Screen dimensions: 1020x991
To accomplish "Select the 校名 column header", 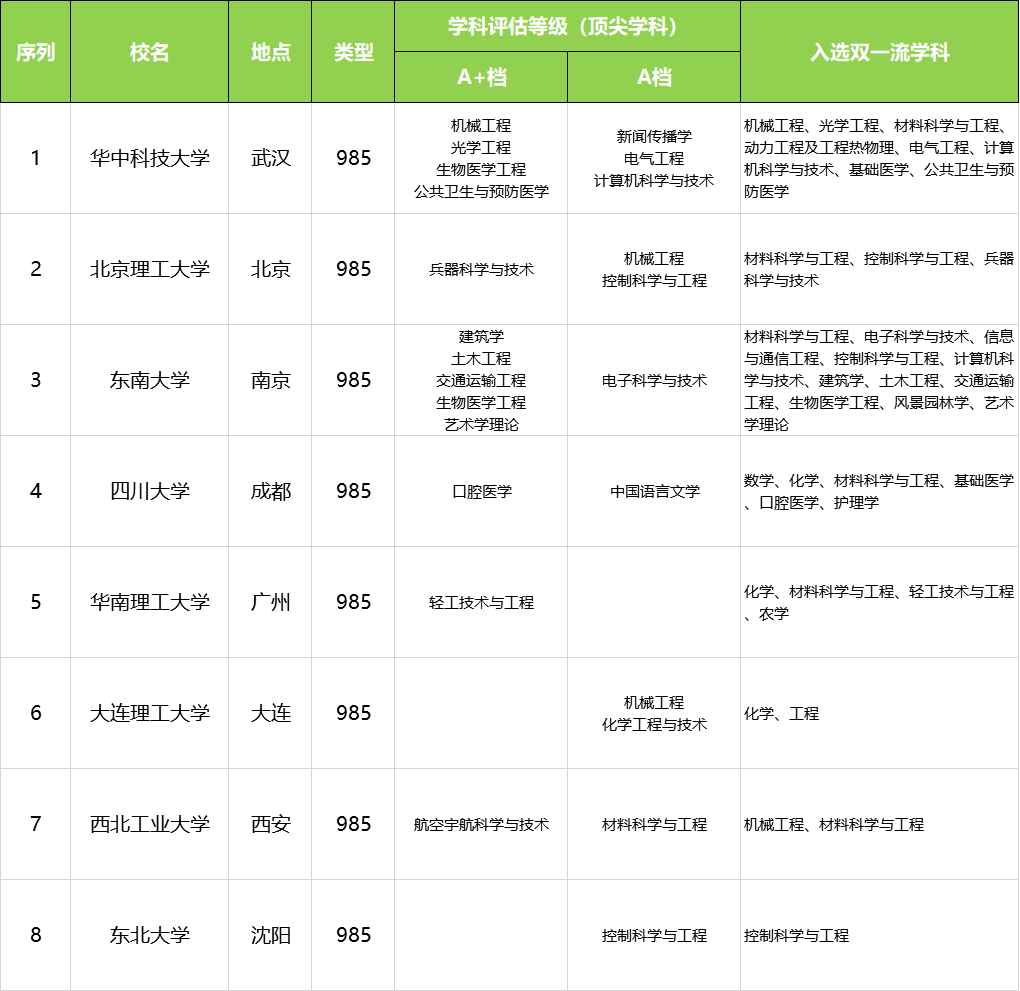I will click(149, 51).
